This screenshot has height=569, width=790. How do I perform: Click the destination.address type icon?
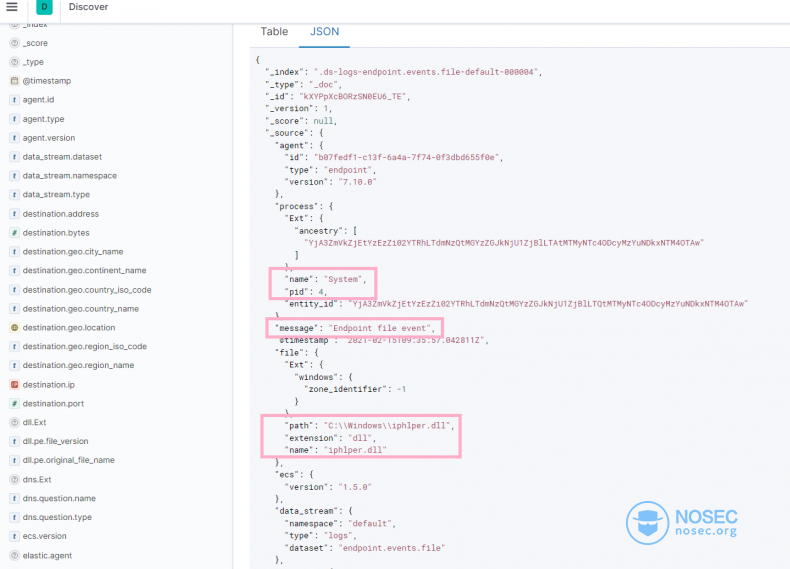pyautogui.click(x=15, y=214)
